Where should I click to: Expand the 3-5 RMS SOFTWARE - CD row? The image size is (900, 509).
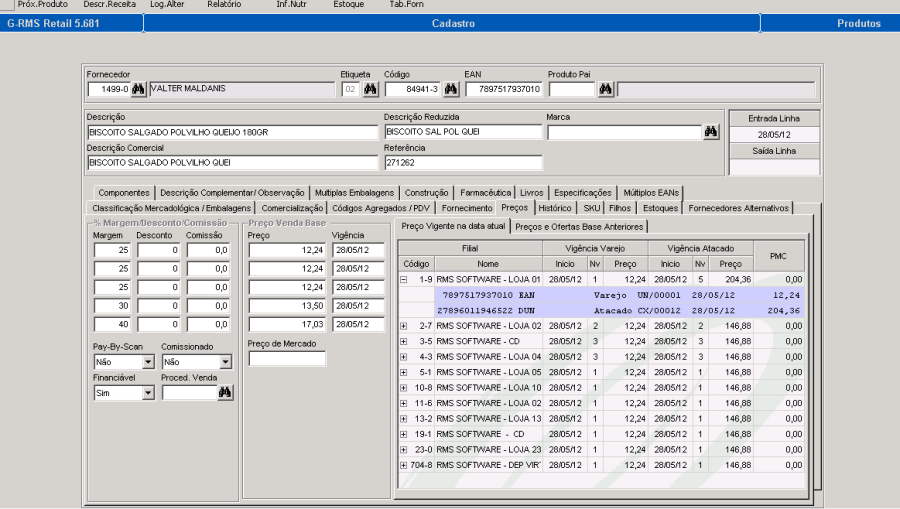[x=404, y=341]
